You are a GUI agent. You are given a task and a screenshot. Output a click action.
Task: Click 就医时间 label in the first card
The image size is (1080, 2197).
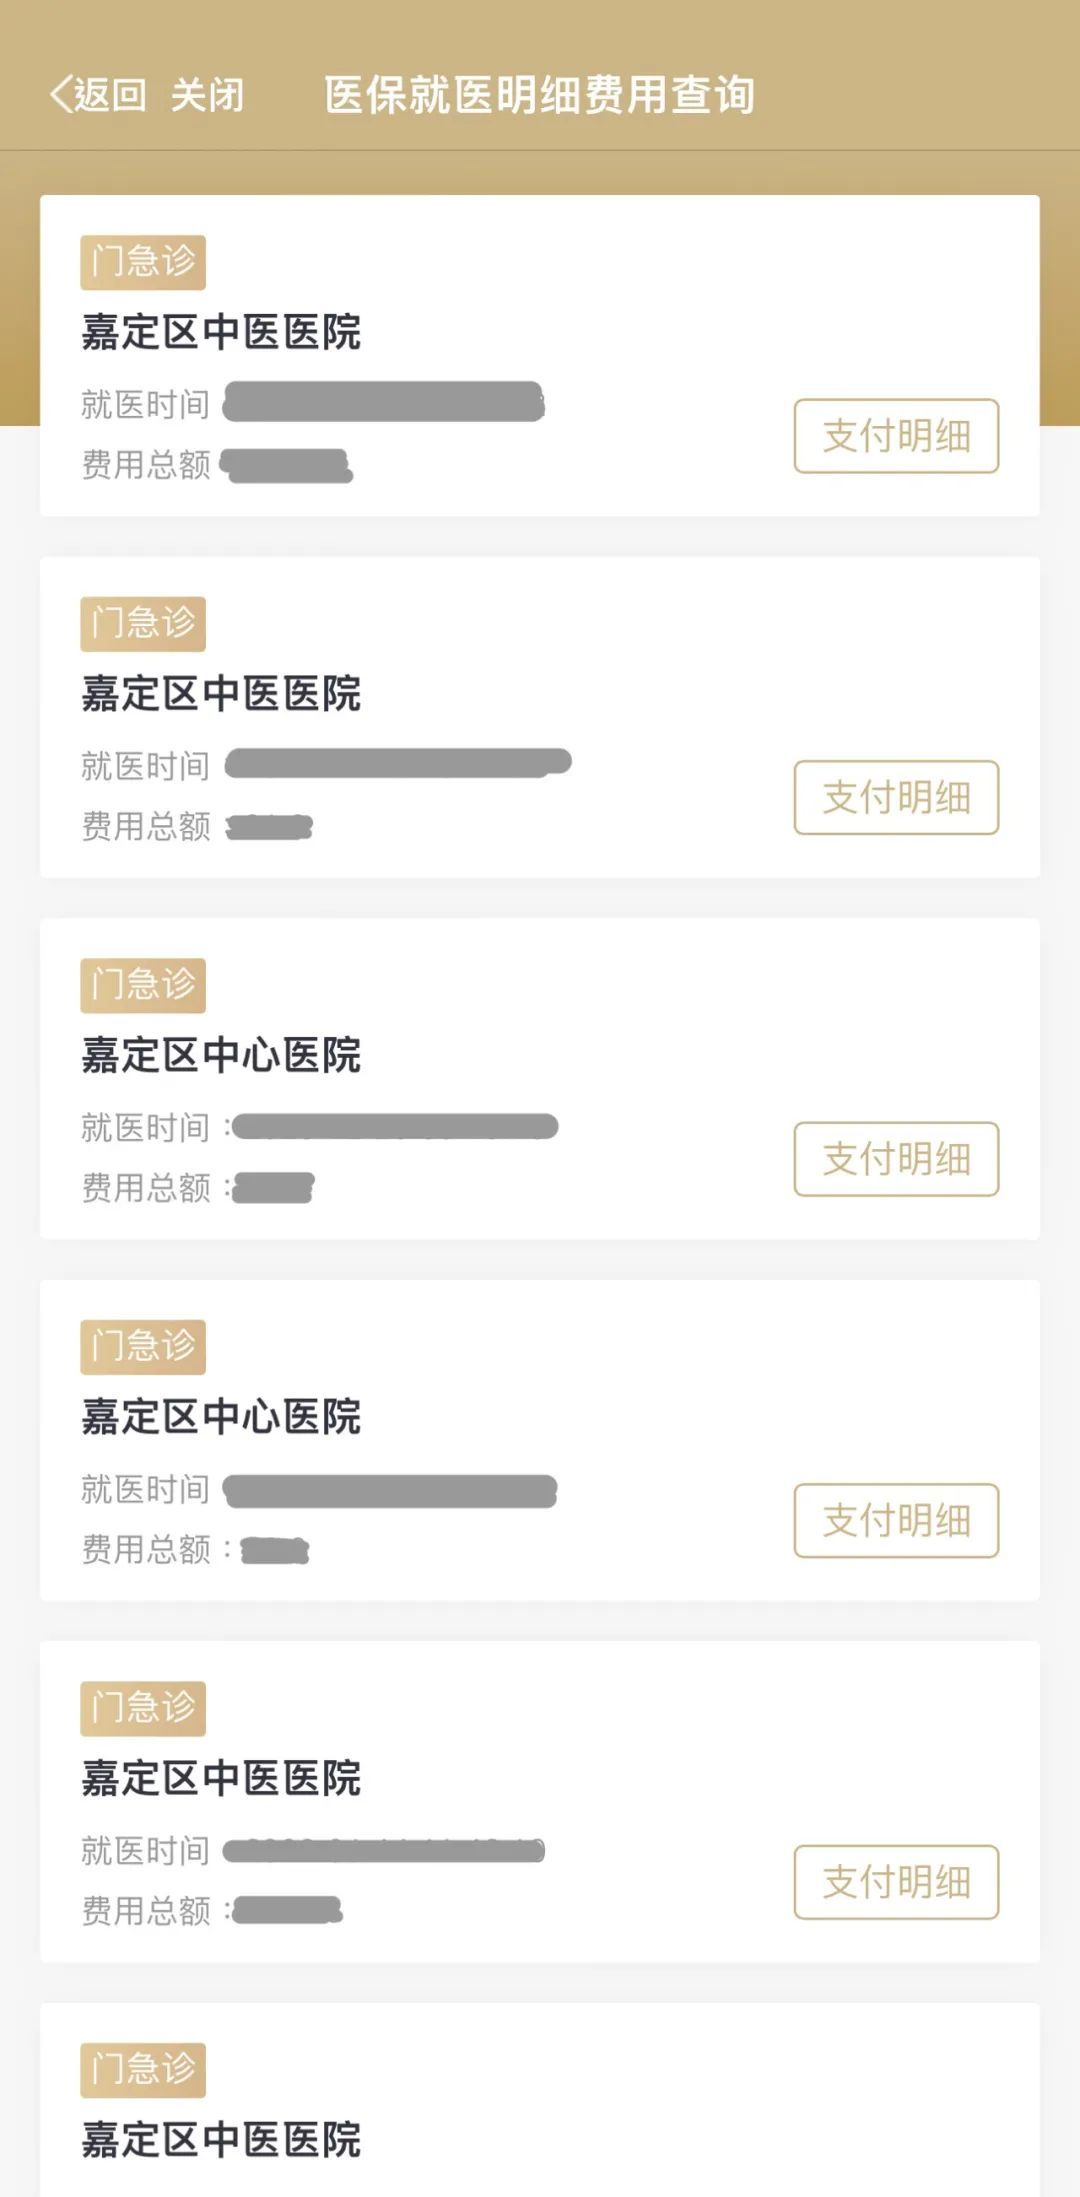[x=145, y=405]
